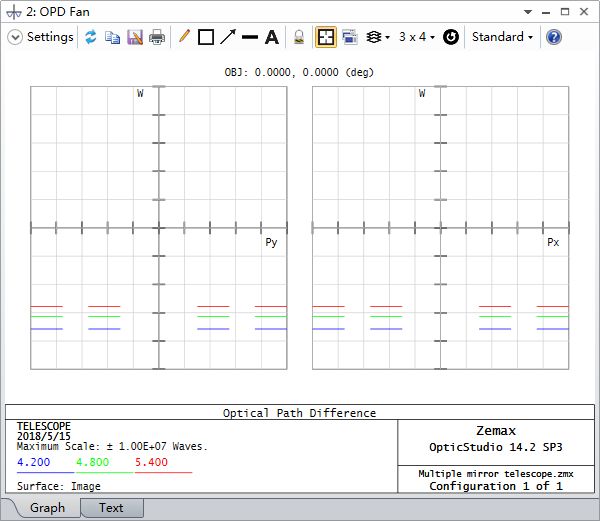This screenshot has height=521, width=600.
Task: Open the window options dropdown arrow in title bar
Action: [x=528, y=12]
